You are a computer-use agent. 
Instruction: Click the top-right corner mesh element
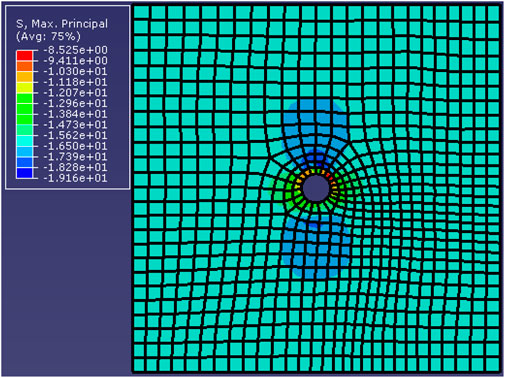[x=493, y=13]
